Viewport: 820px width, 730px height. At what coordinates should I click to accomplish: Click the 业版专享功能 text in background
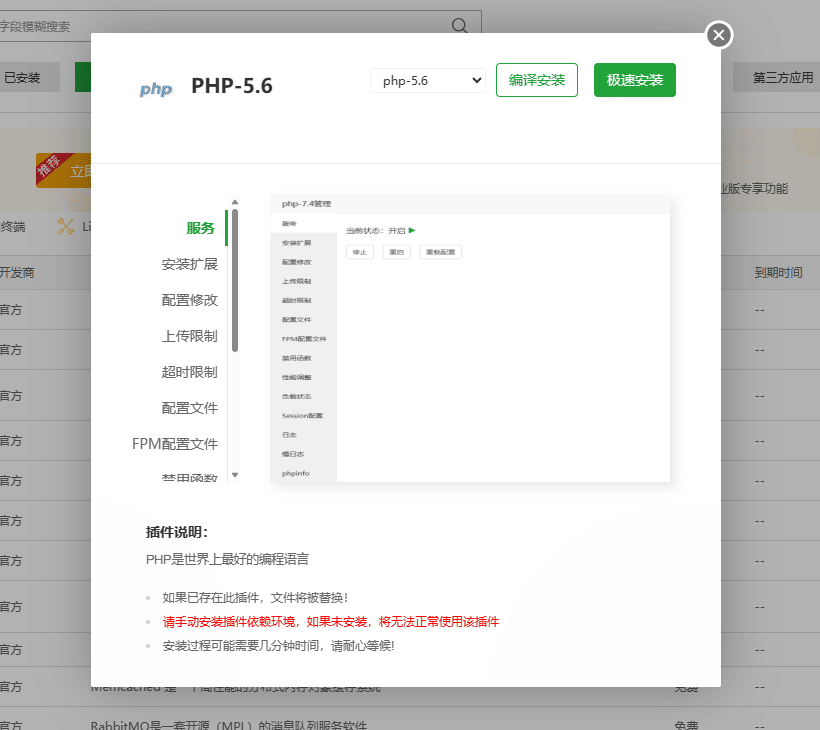754,189
